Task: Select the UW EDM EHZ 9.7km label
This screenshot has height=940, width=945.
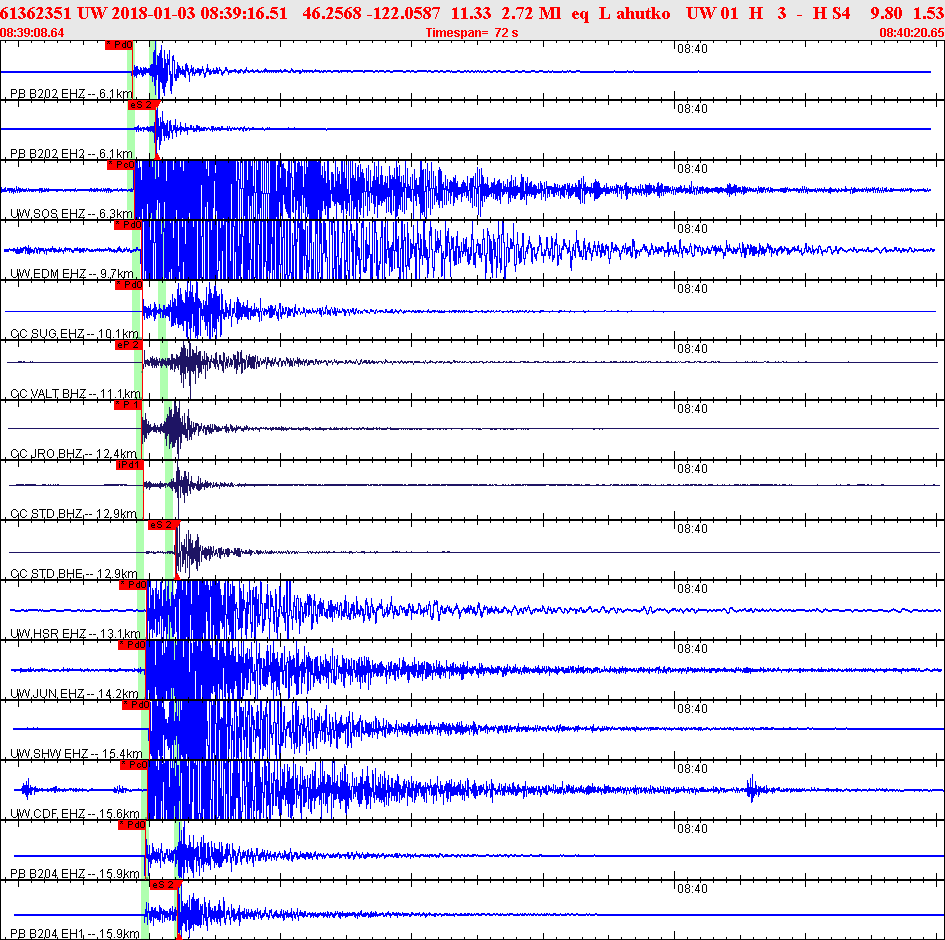Action: [x=72, y=274]
